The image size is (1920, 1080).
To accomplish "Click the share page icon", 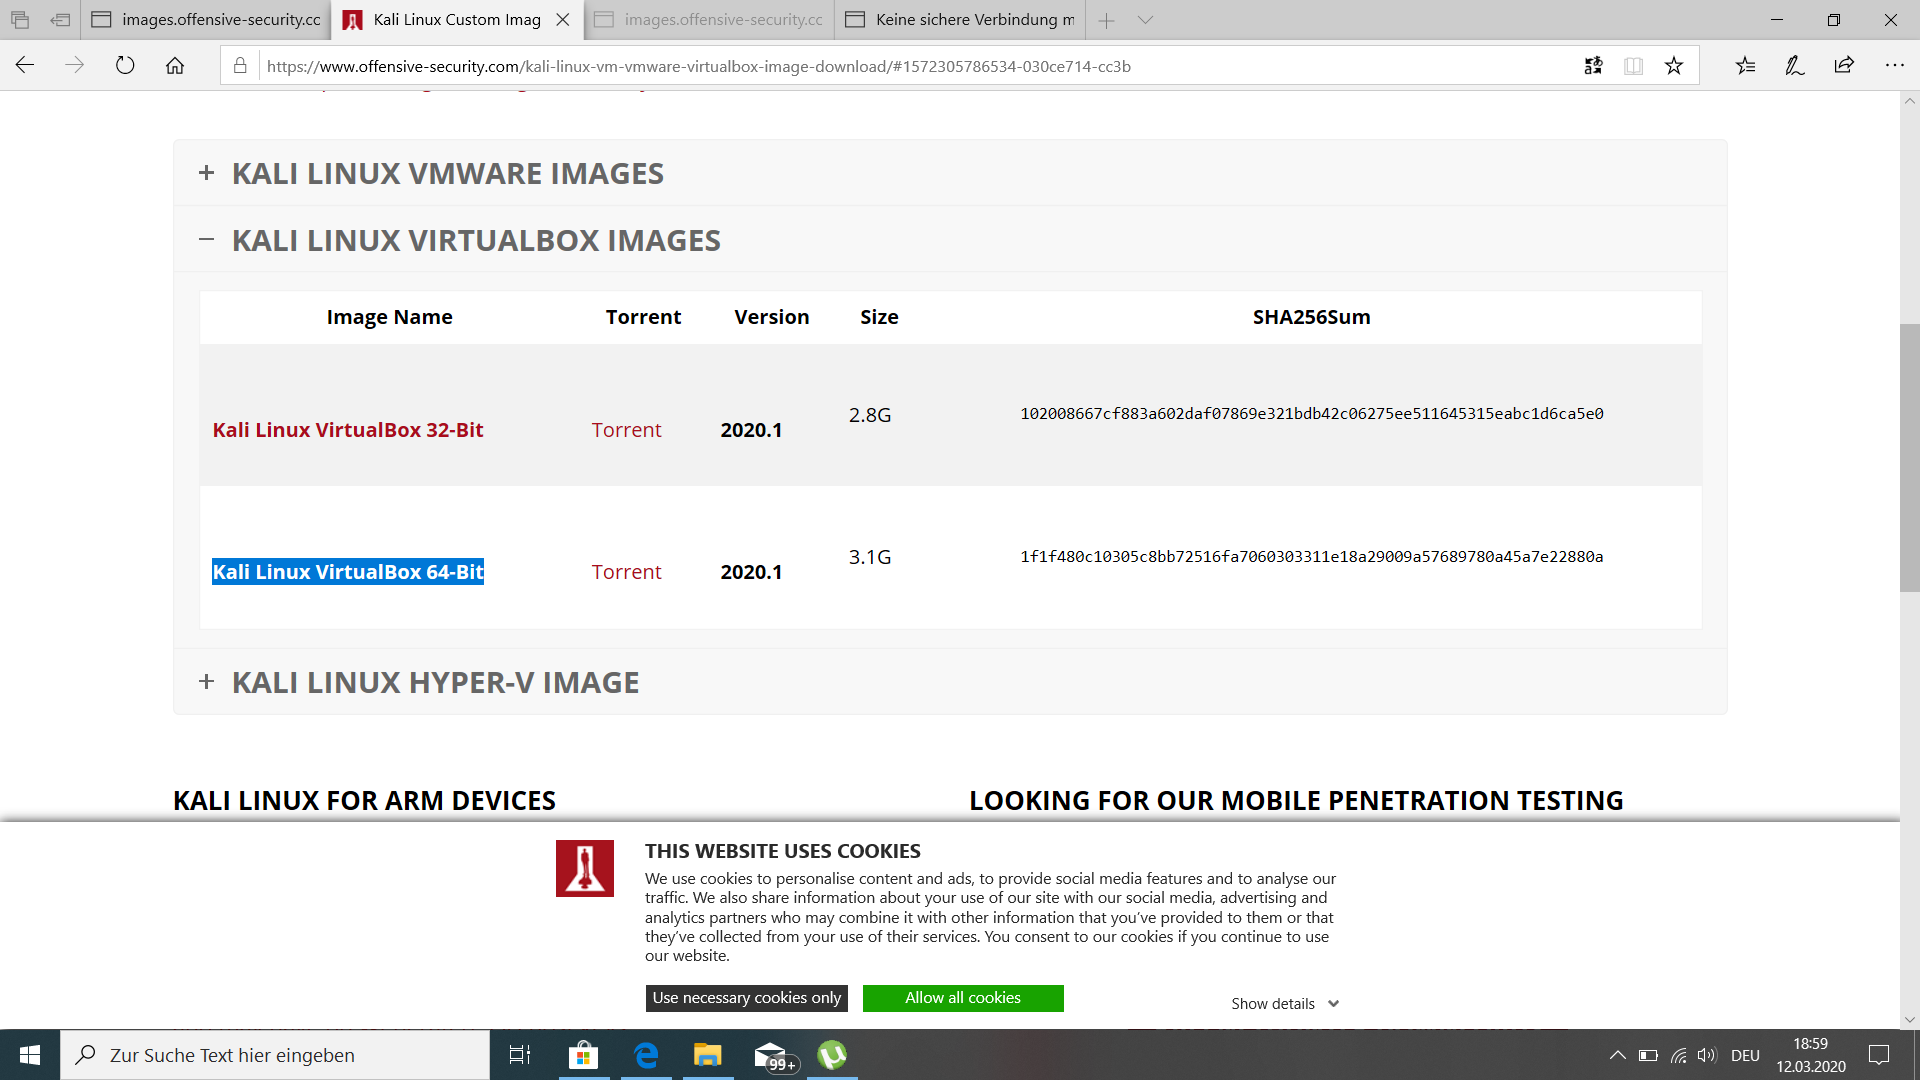I will (1844, 66).
